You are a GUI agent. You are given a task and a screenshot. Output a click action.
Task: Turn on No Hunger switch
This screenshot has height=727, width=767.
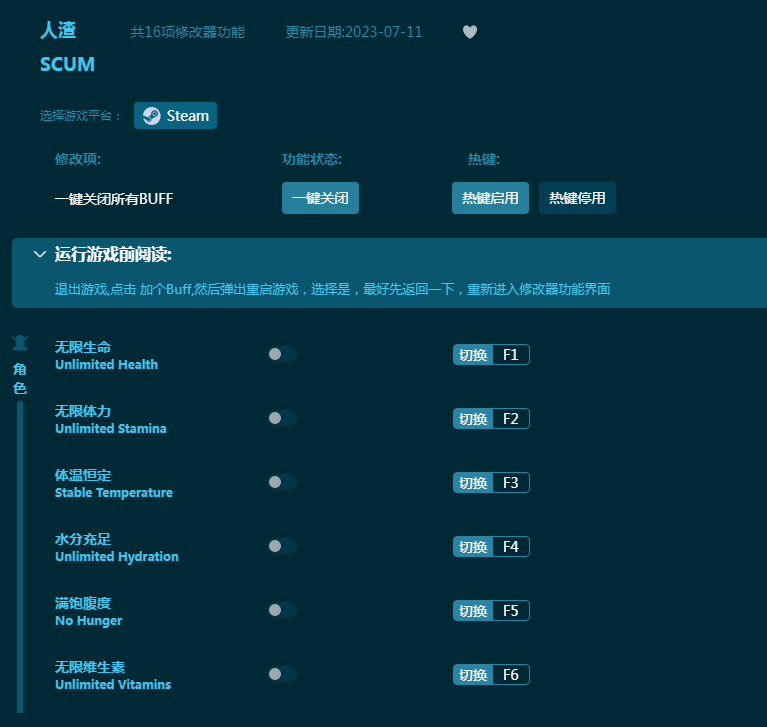[x=282, y=610]
